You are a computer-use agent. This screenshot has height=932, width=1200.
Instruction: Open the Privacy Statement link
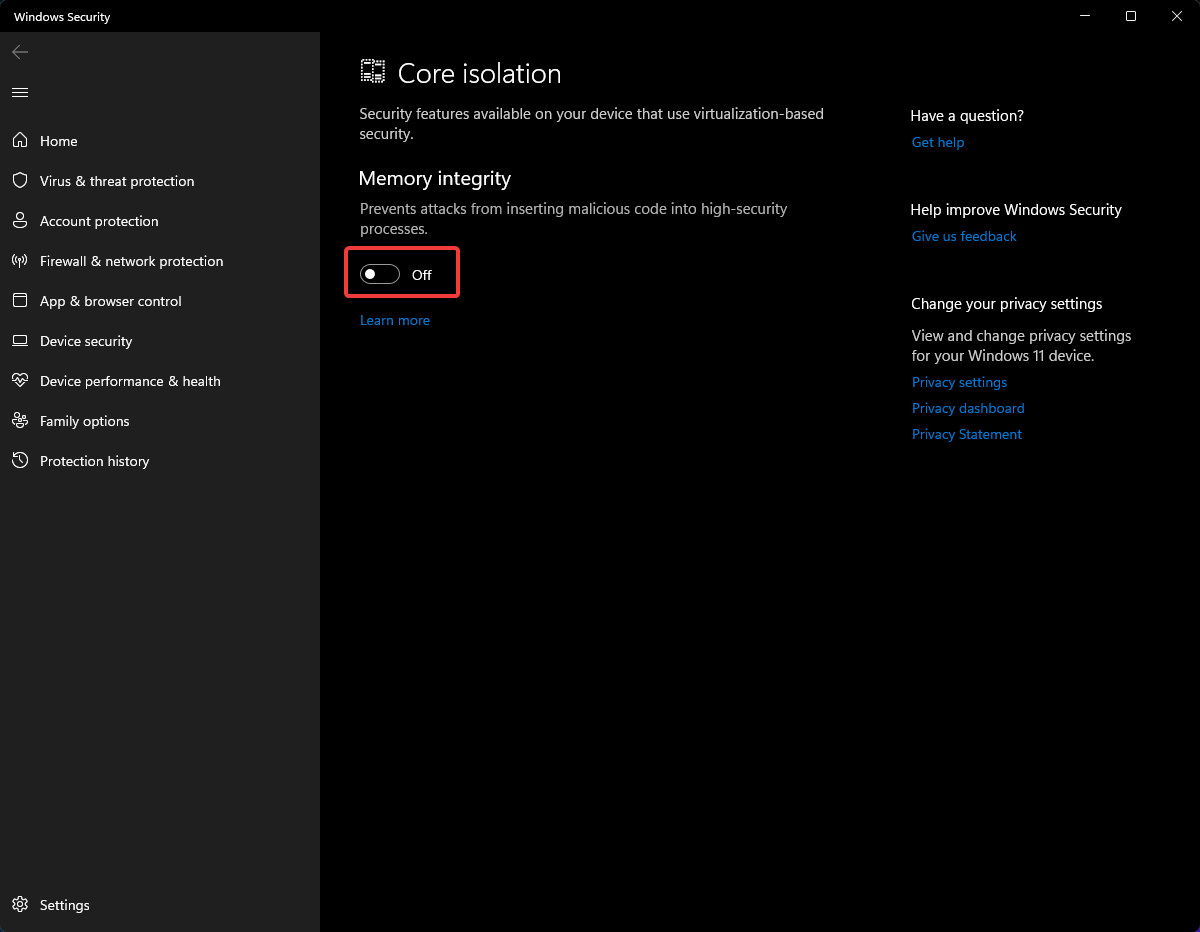click(x=967, y=434)
